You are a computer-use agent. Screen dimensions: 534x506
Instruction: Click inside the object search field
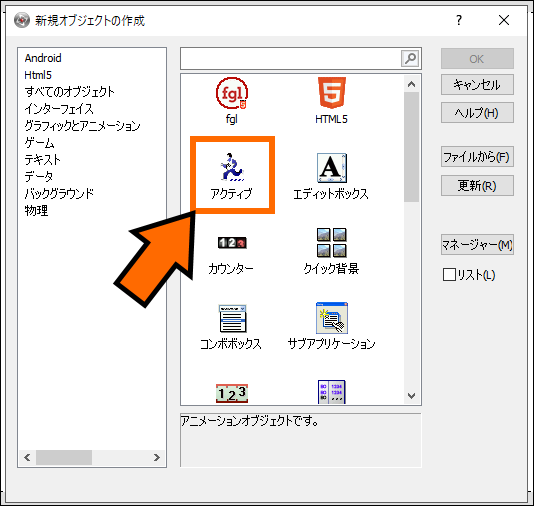(290, 59)
